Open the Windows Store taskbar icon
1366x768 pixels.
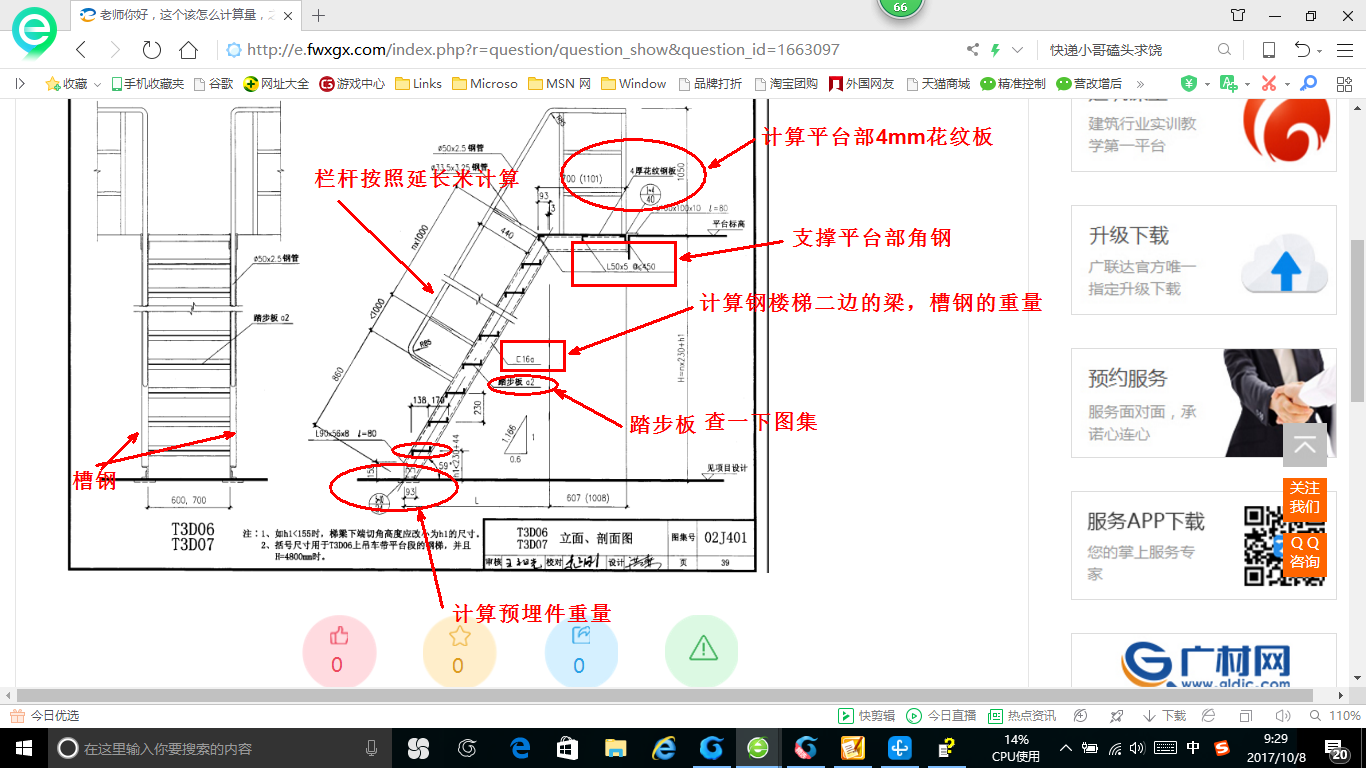(x=567, y=748)
